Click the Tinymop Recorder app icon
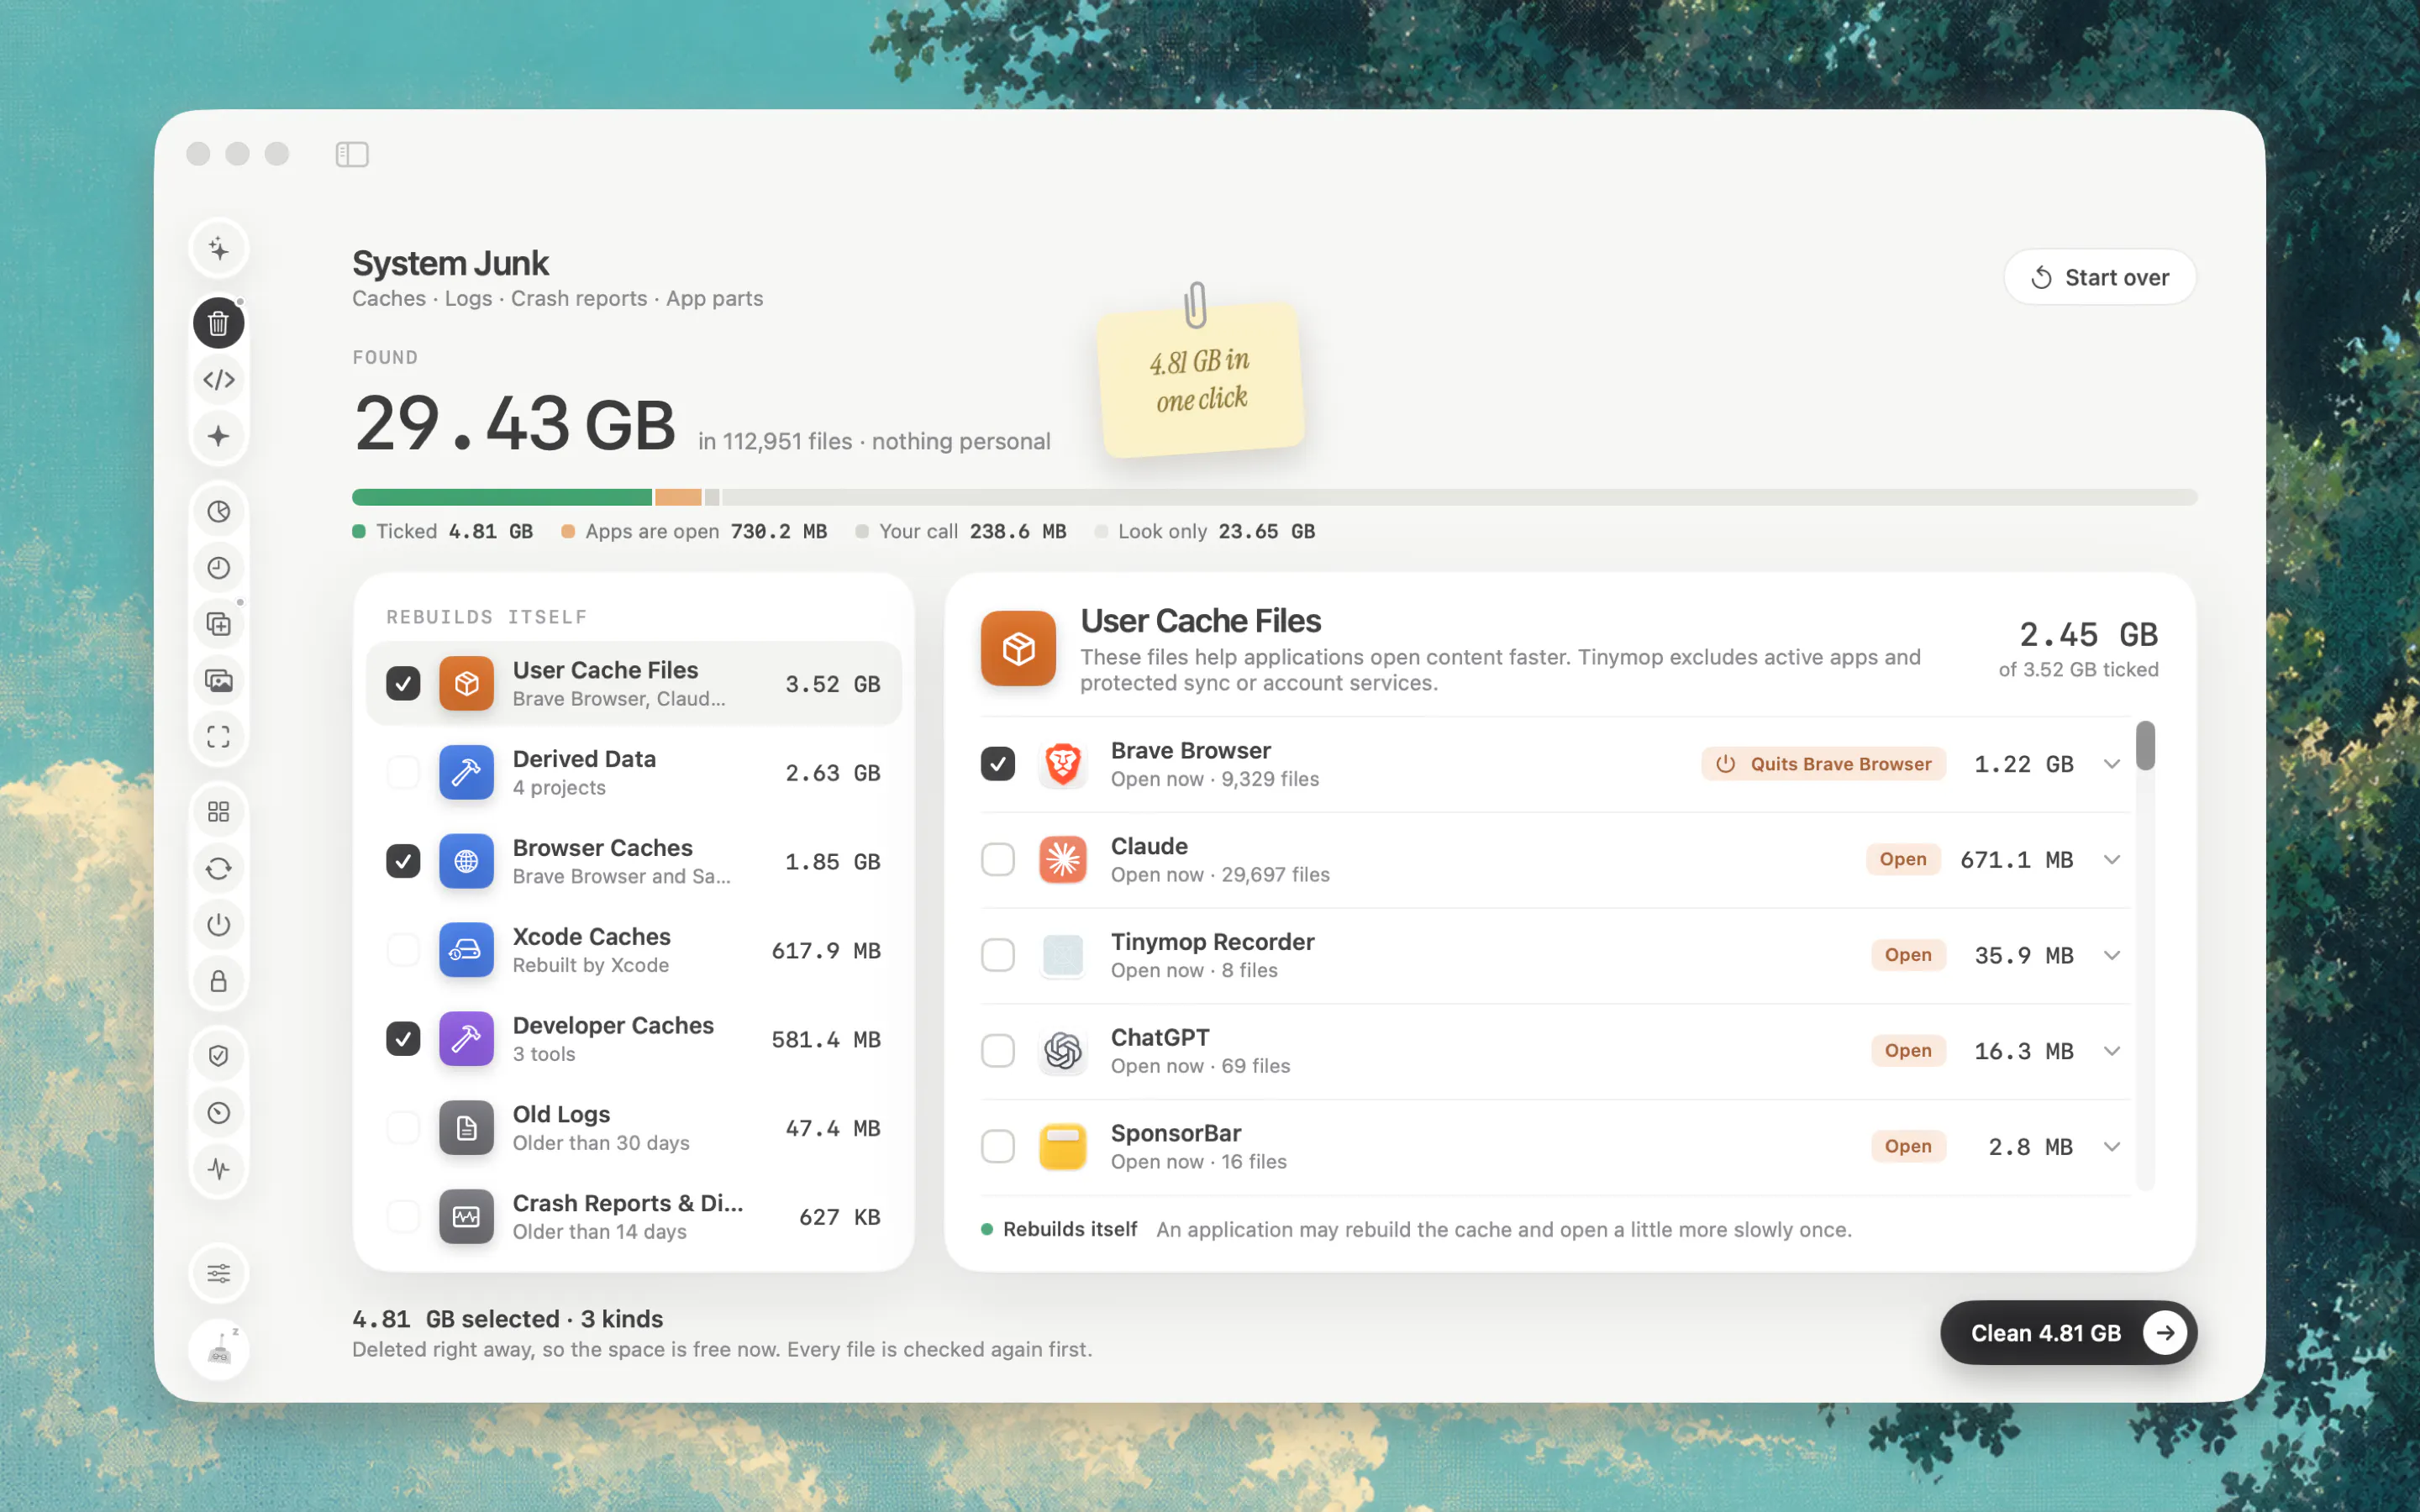Image resolution: width=2420 pixels, height=1512 pixels. (1062, 956)
